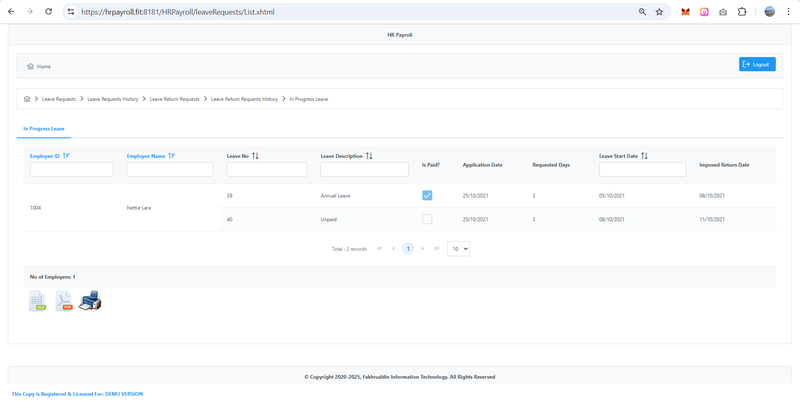Go to previous page of results
This screenshot has height=402, width=800.
pos(394,248)
